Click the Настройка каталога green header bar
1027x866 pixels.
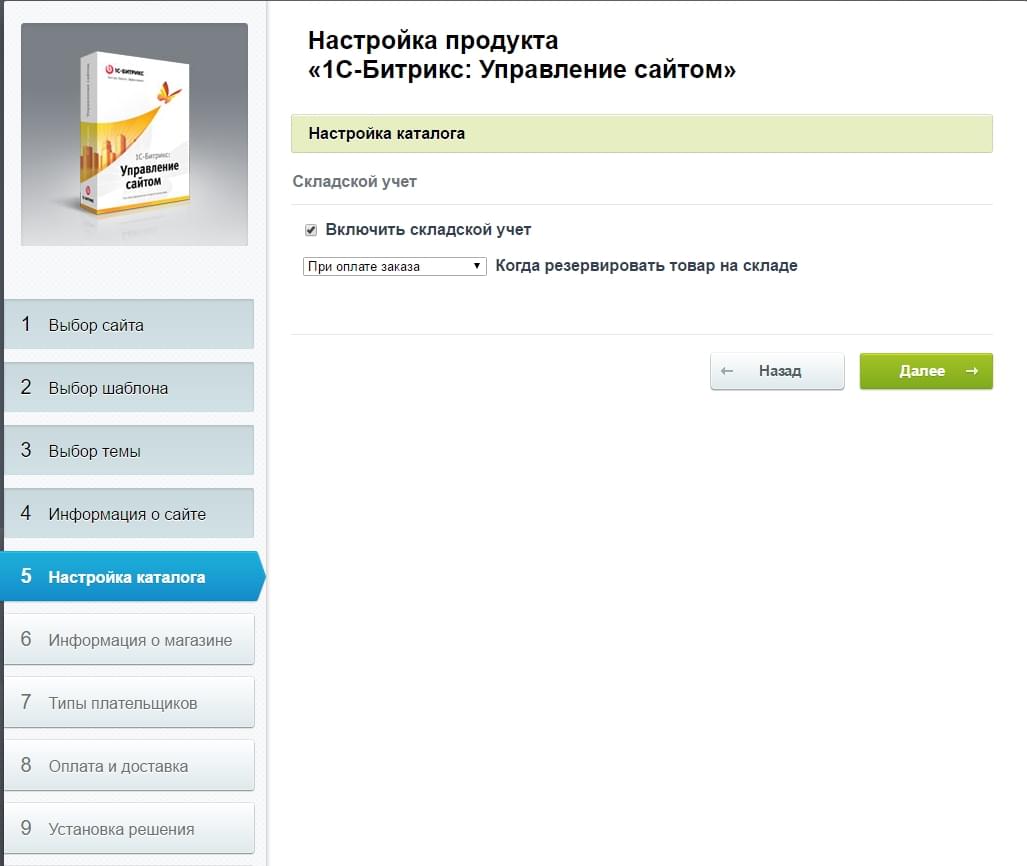pyautogui.click(x=642, y=134)
